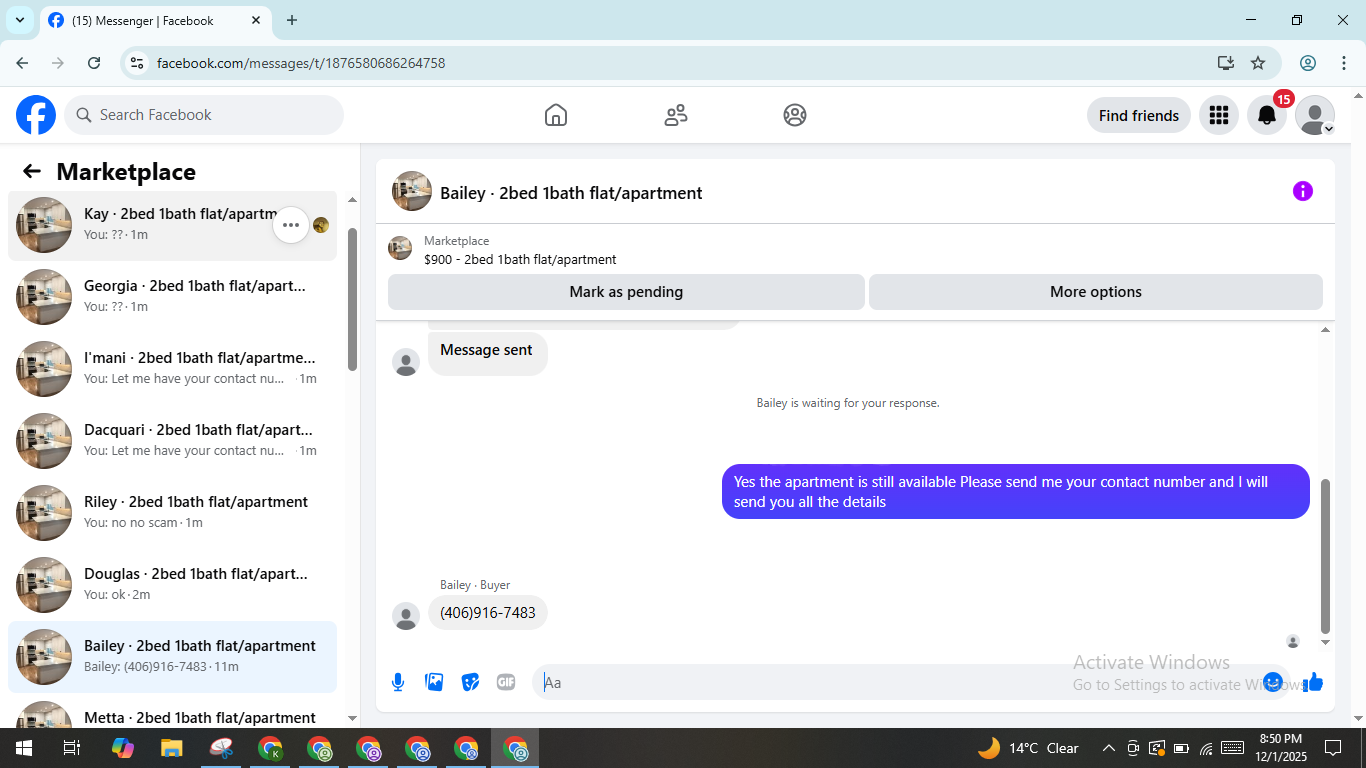The image size is (1366, 768).
Task: Send a thumbs-up like
Action: (1313, 682)
